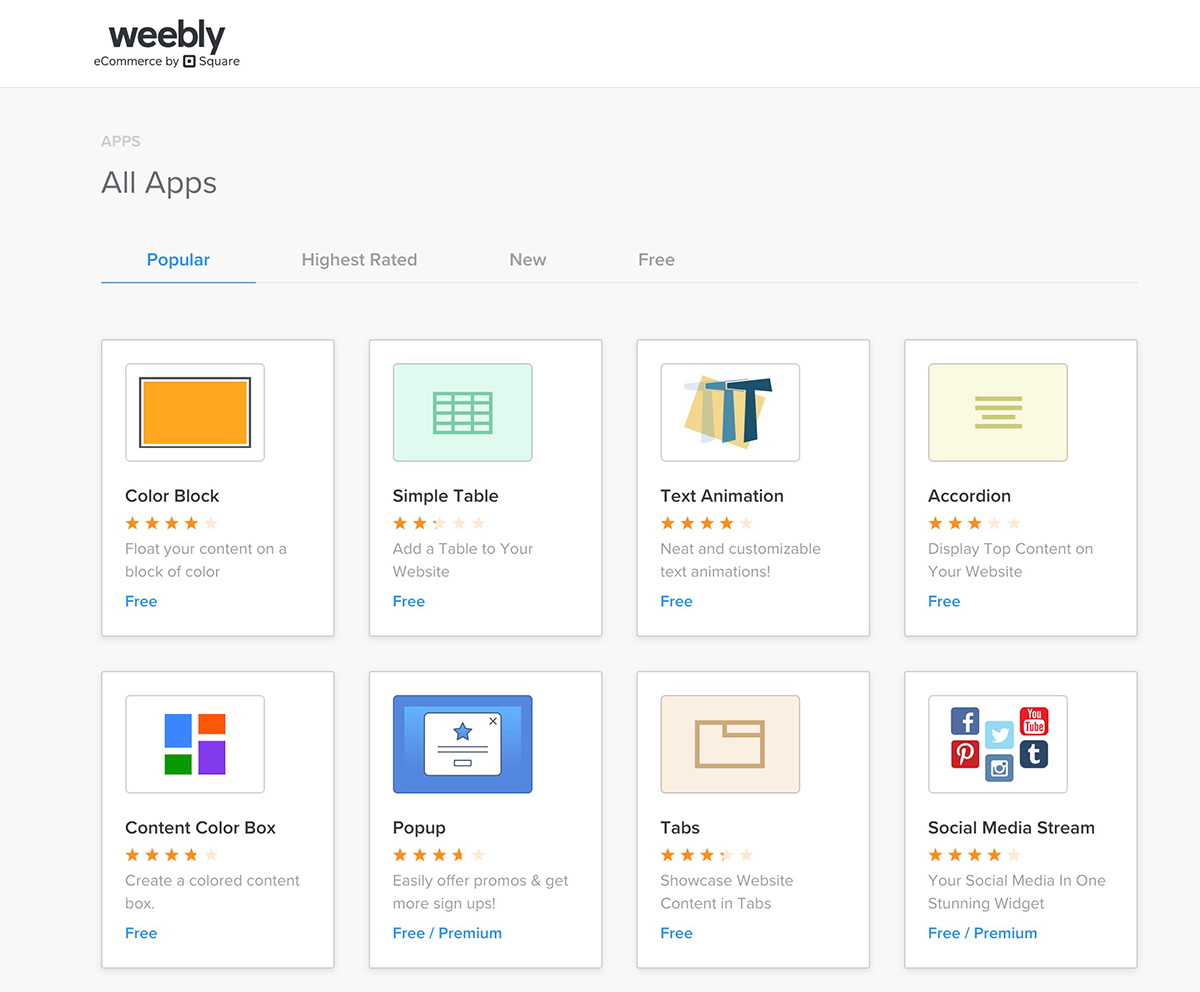
Task: Click the Text Animation star rating
Action: point(706,523)
